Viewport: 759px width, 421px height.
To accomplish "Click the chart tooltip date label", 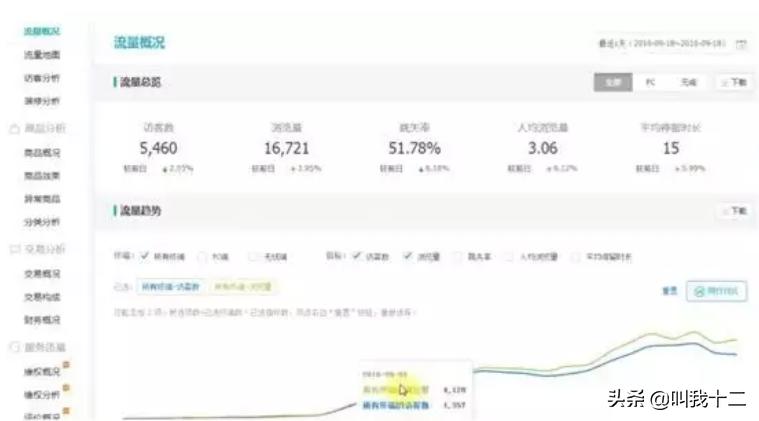I will tap(385, 374).
